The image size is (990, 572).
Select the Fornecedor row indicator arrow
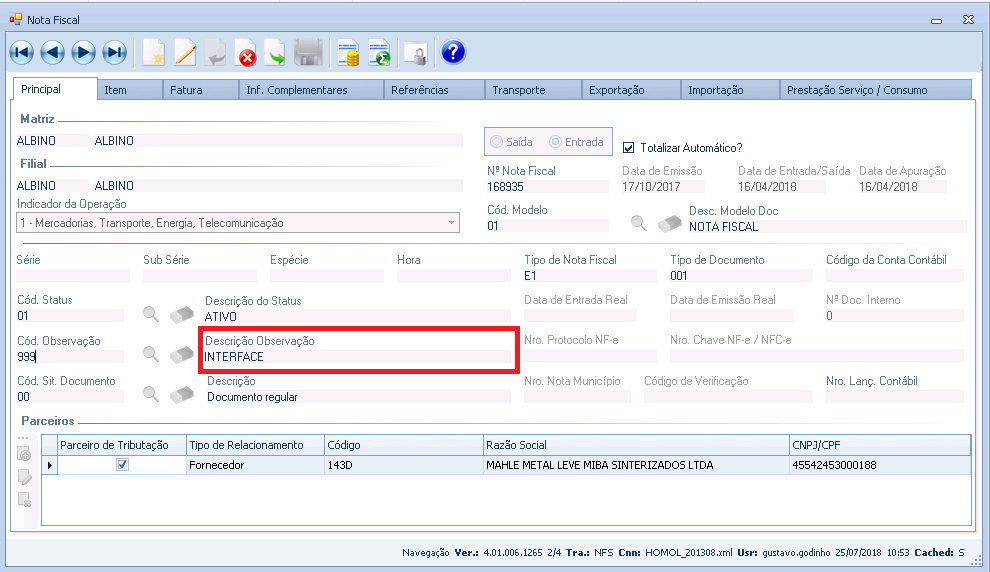pos(50,465)
